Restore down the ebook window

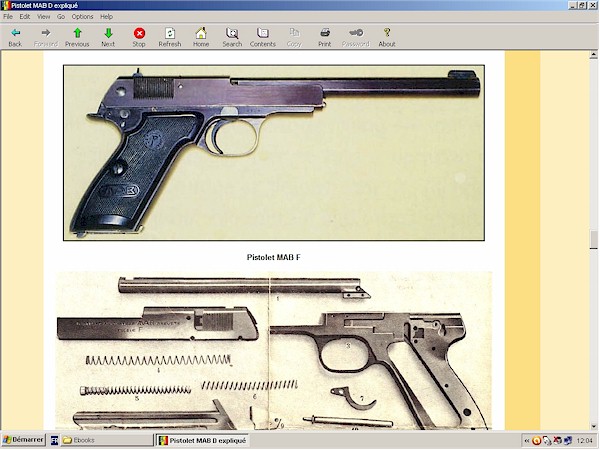(x=582, y=5)
